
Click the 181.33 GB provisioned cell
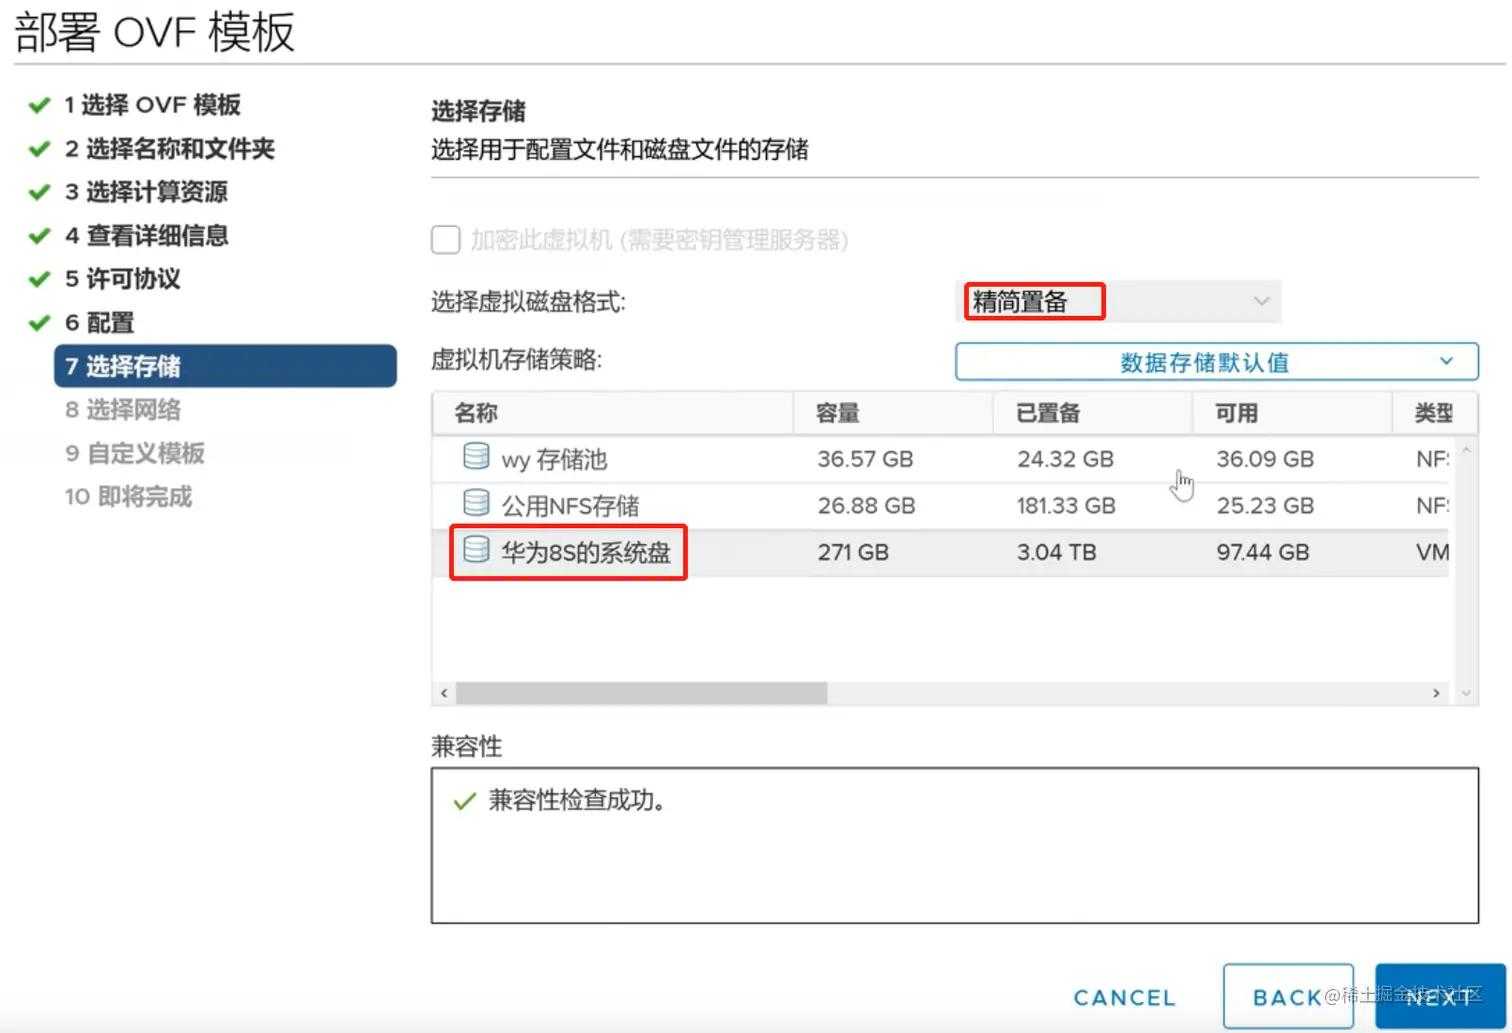tap(1066, 506)
